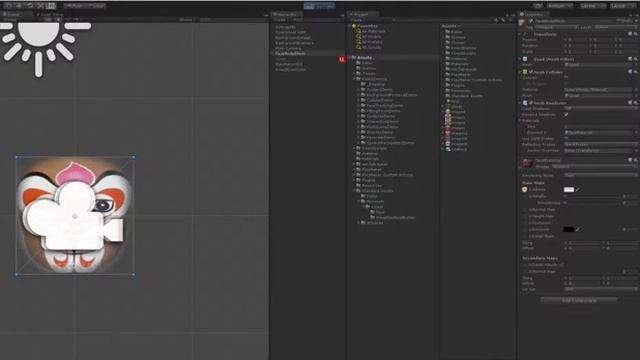This screenshot has height=360, width=640.
Task: Select the white camera gizmo in Scene view
Action: [x=74, y=216]
